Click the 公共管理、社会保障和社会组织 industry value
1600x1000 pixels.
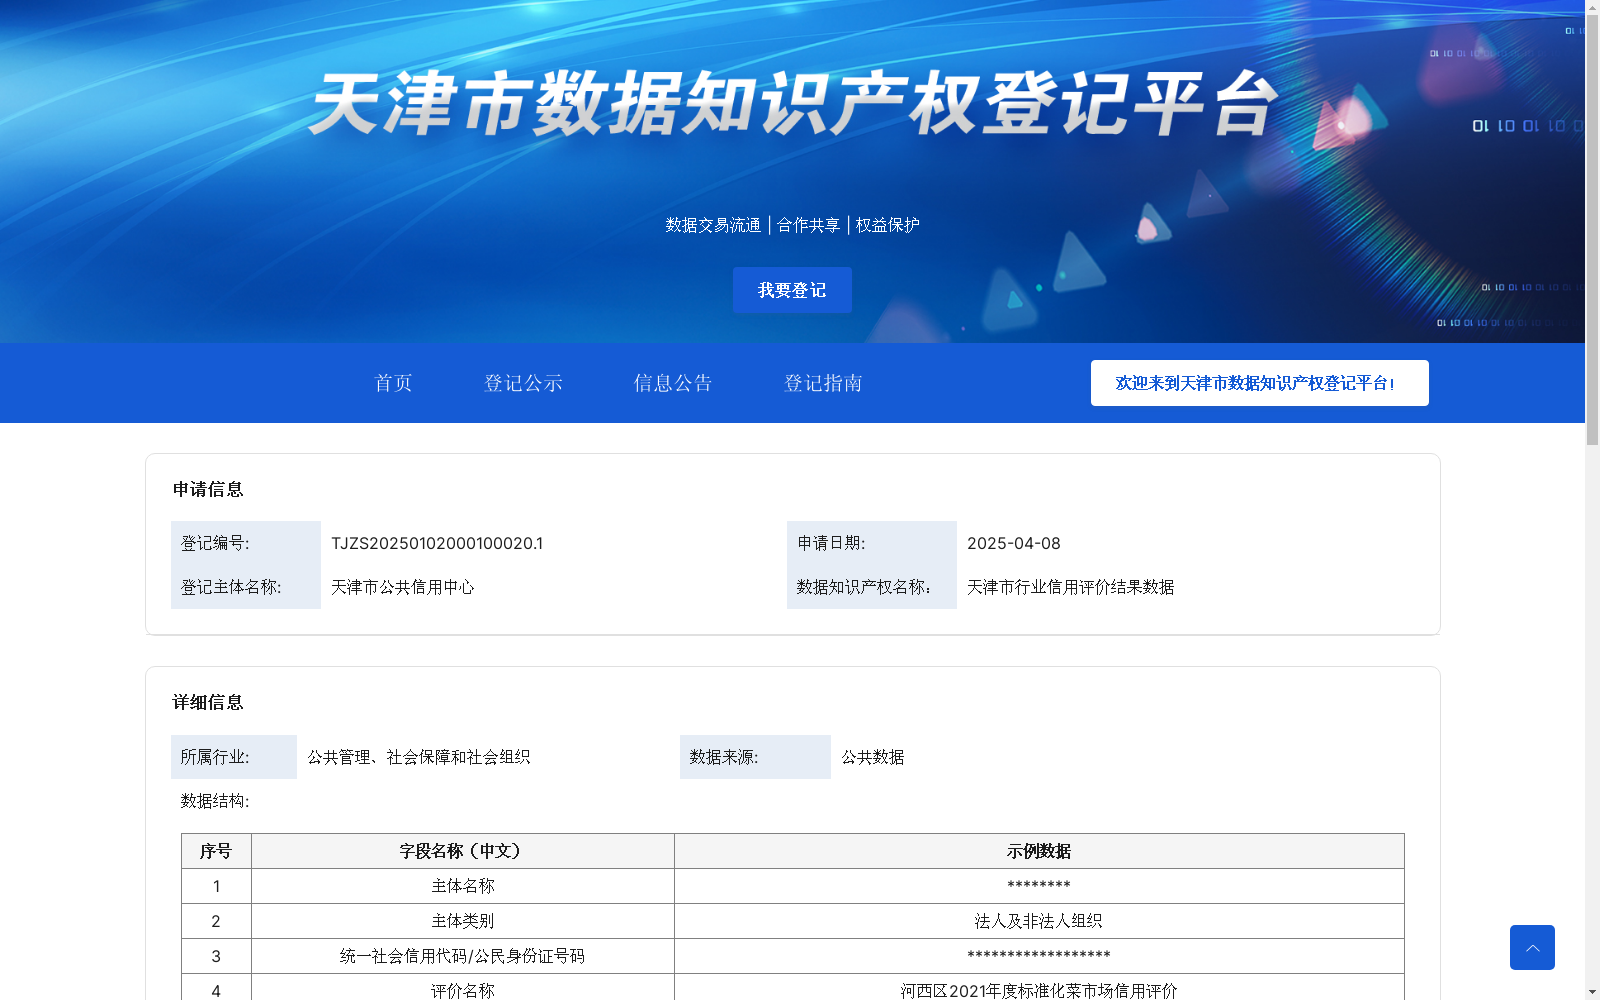[419, 757]
